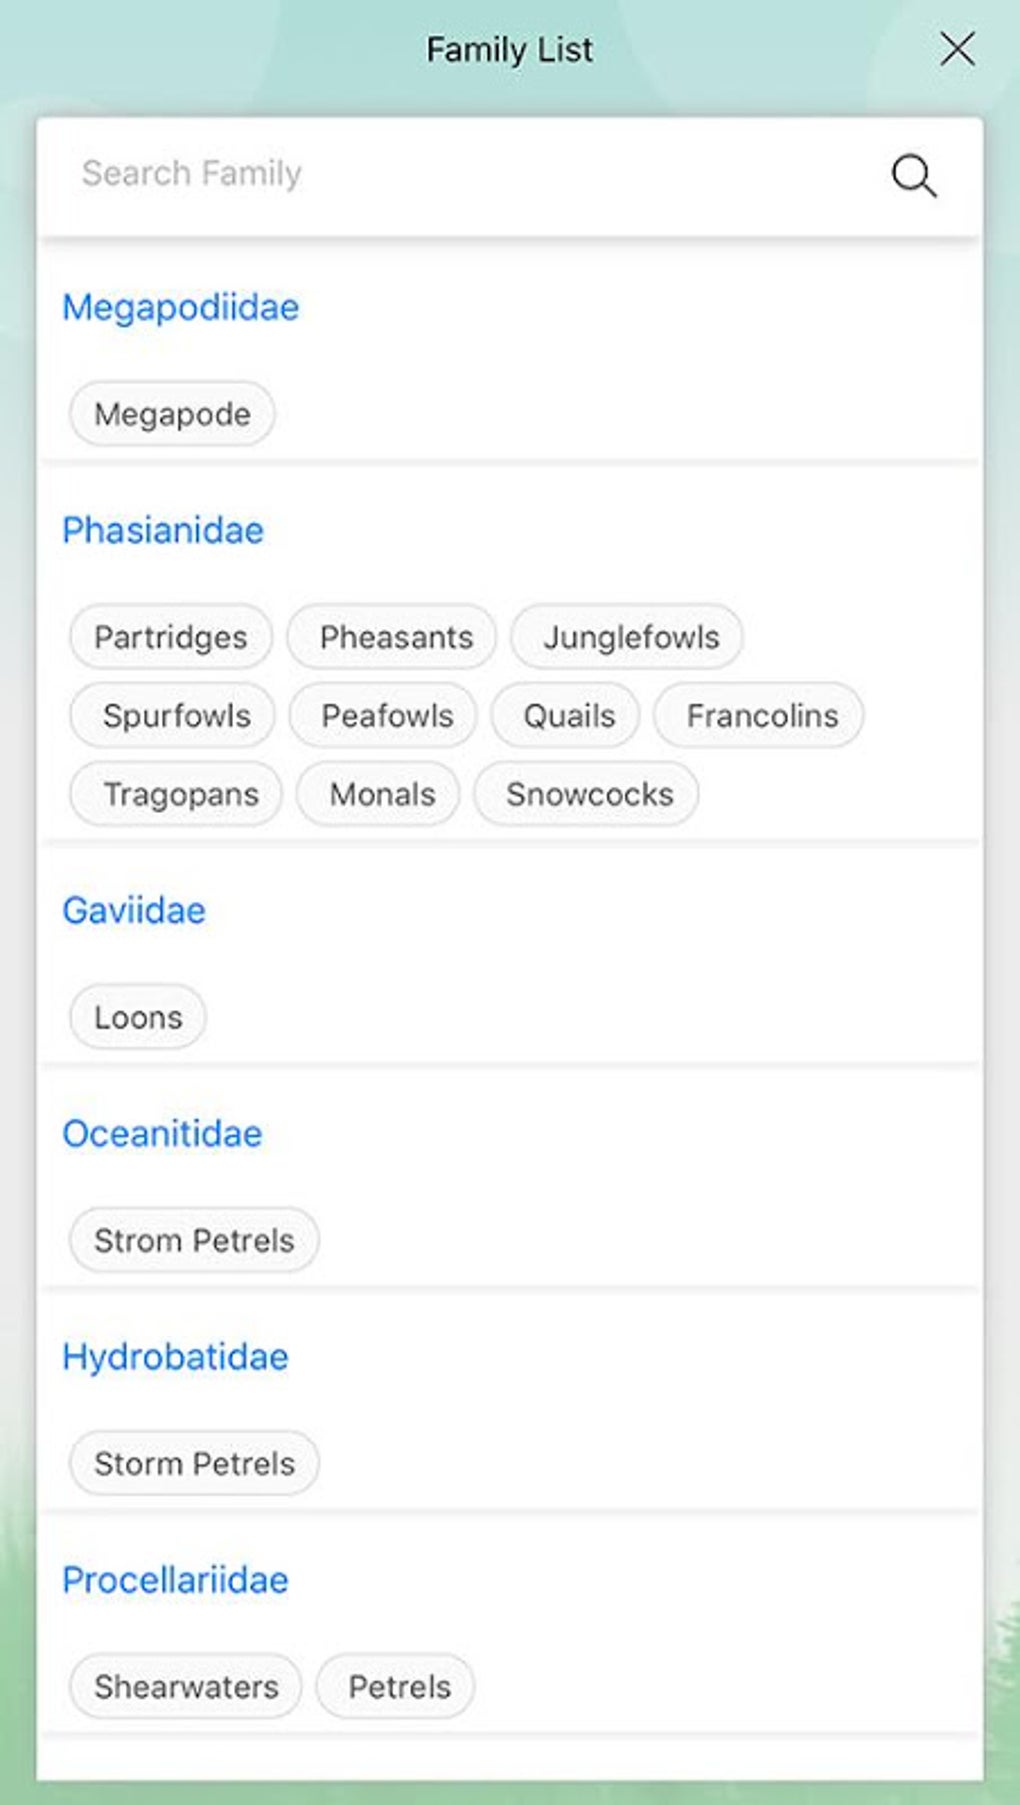Select the Megapode chip
The image size is (1020, 1805).
(172, 414)
